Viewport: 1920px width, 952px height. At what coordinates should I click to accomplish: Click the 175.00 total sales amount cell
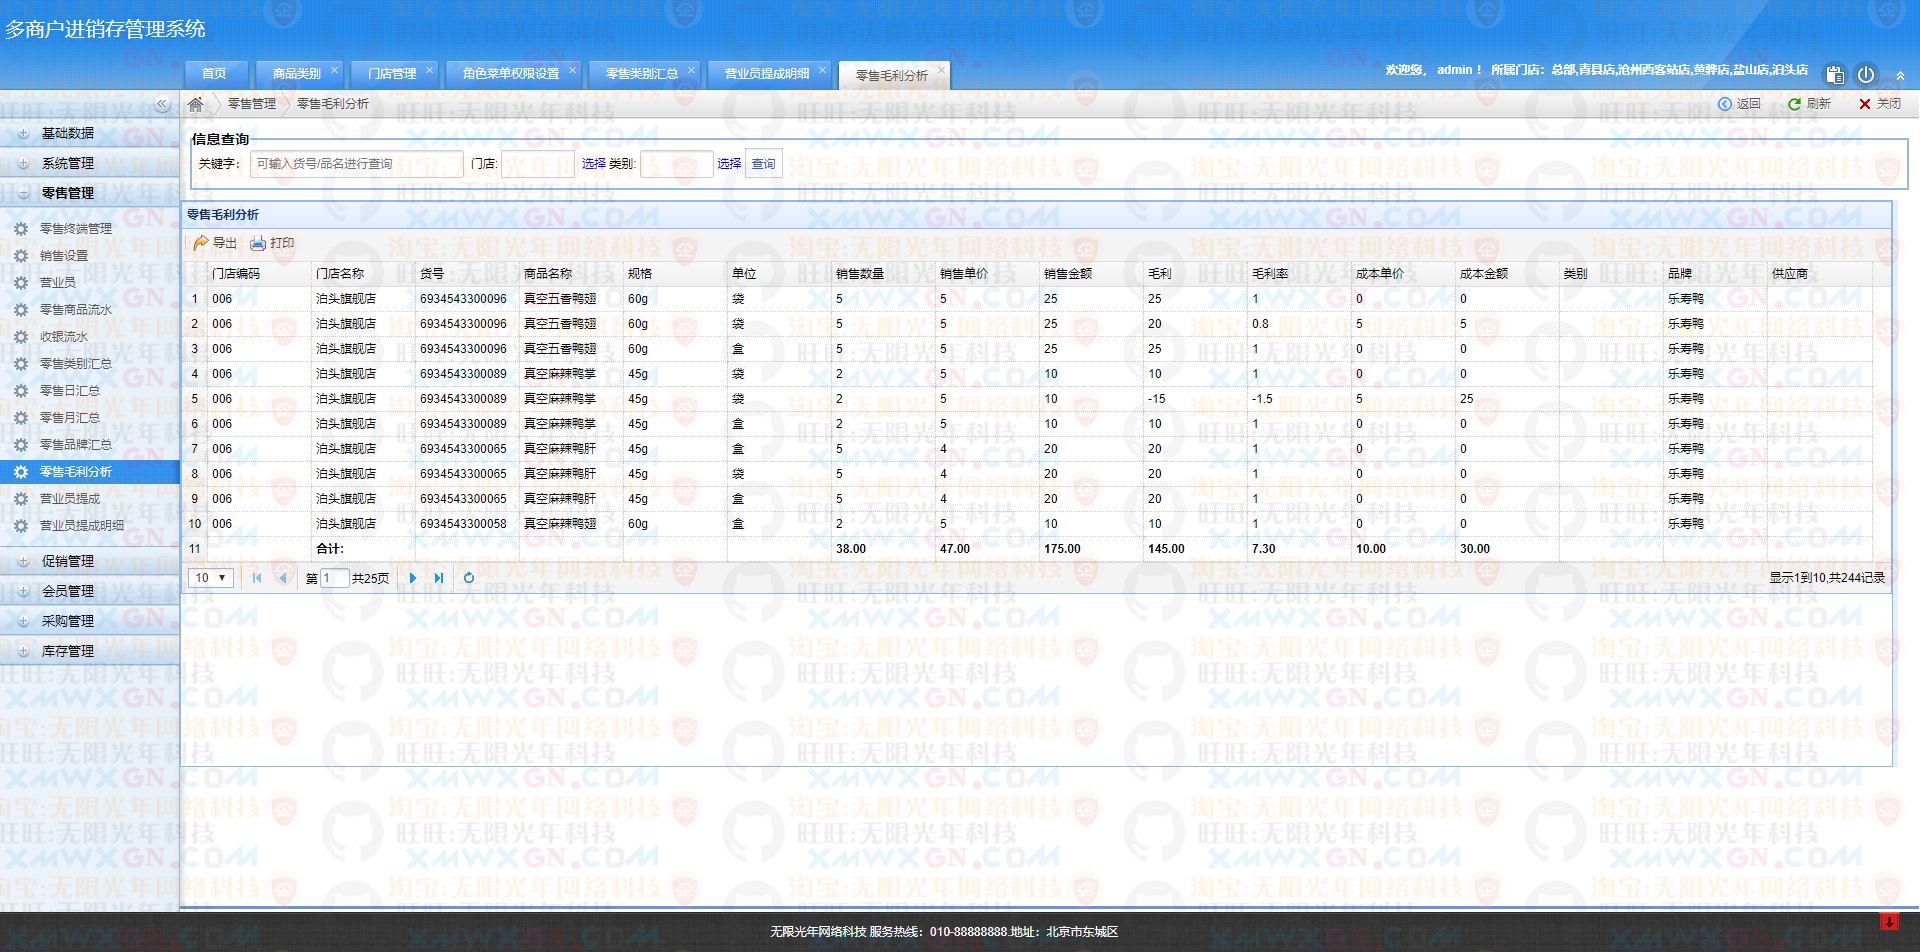click(x=1090, y=549)
